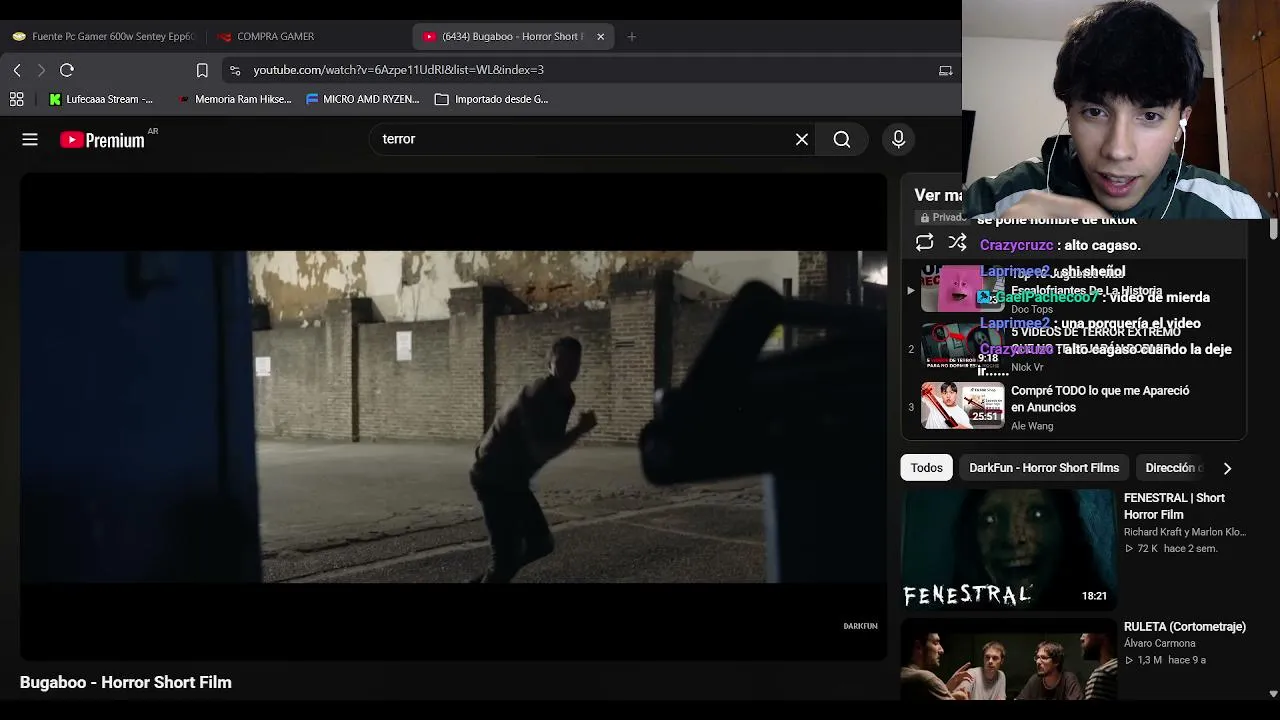Open the Ale Wang playlist video thumbnail

962,404
